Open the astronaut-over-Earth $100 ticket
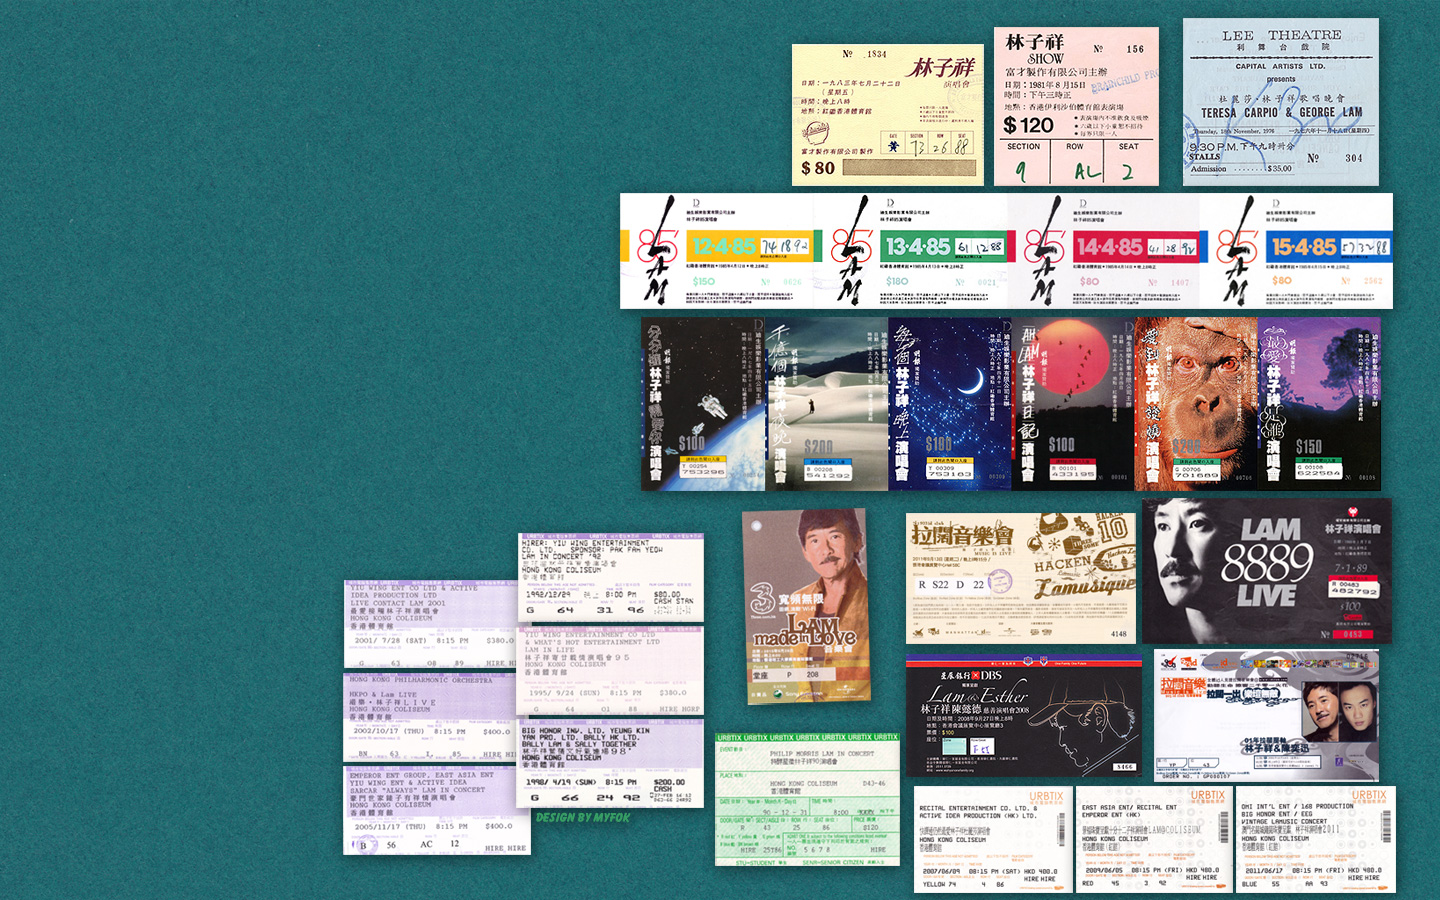The image size is (1440, 900). click(703, 404)
